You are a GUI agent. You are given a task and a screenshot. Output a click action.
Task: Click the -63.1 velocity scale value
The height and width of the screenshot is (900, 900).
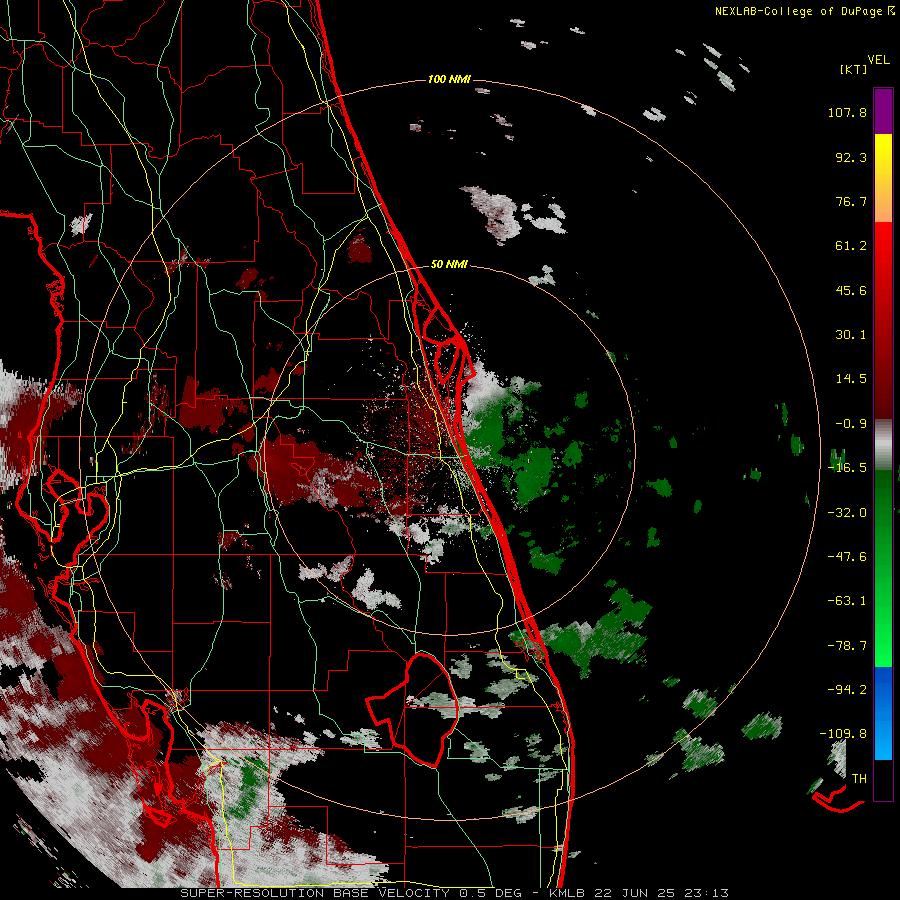[847, 601]
